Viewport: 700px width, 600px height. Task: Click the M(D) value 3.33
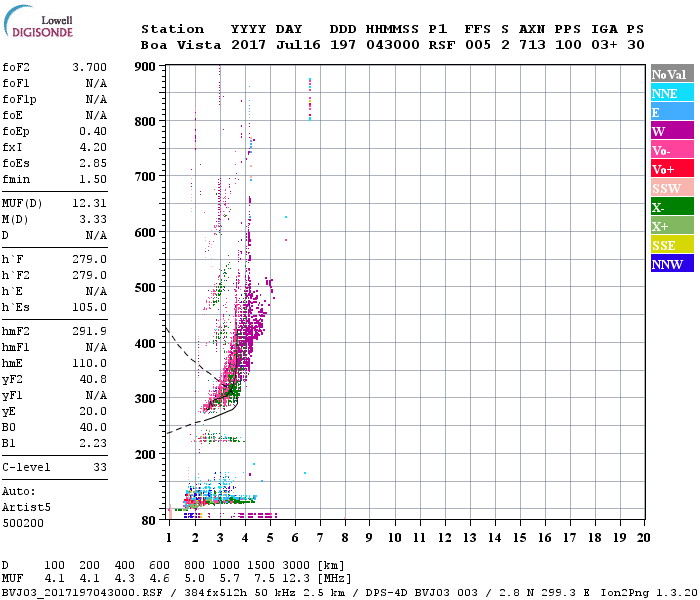[x=93, y=219]
